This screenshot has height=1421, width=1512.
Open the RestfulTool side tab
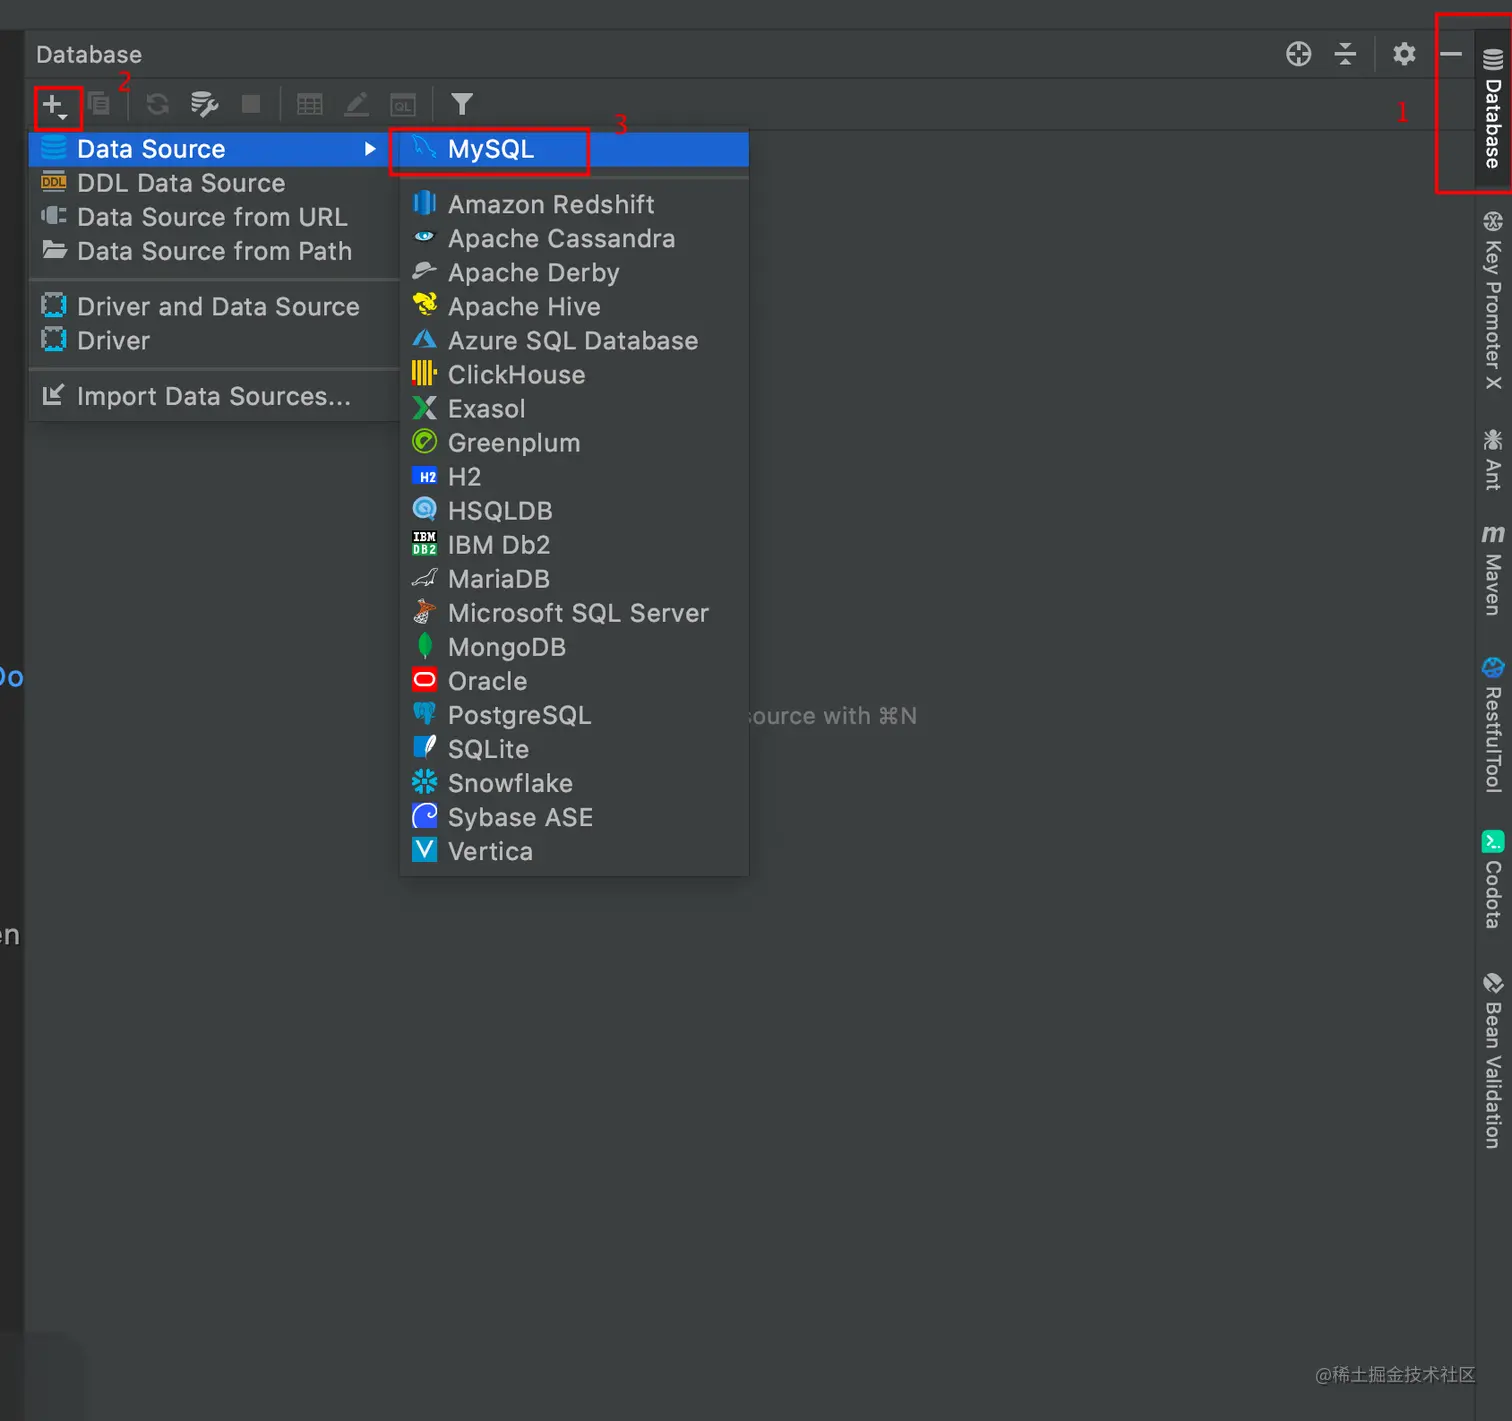click(x=1493, y=725)
